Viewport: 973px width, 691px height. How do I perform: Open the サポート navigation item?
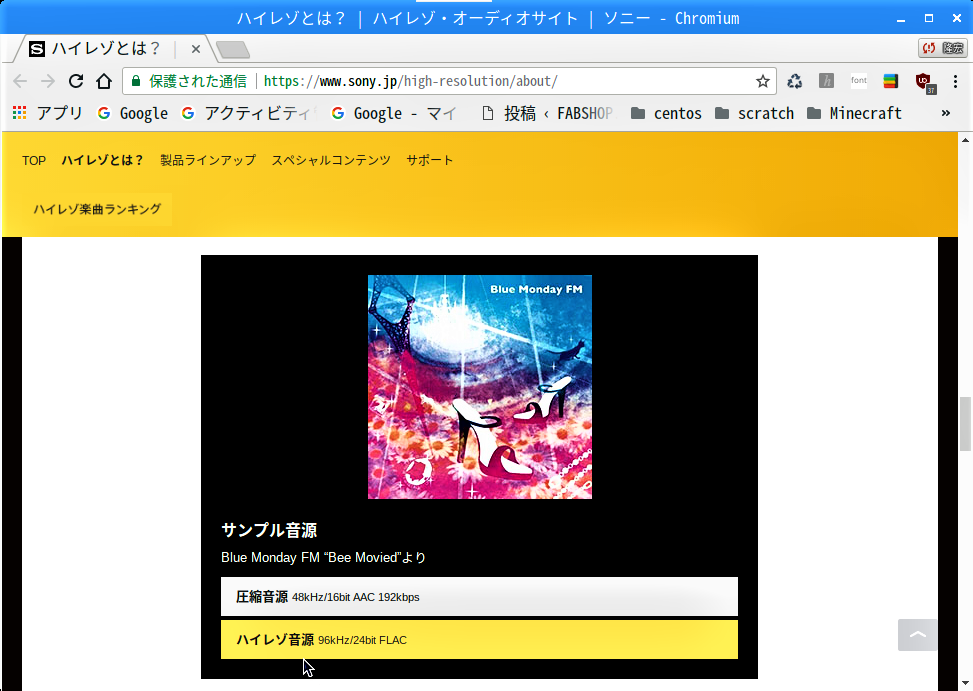[x=429, y=161]
